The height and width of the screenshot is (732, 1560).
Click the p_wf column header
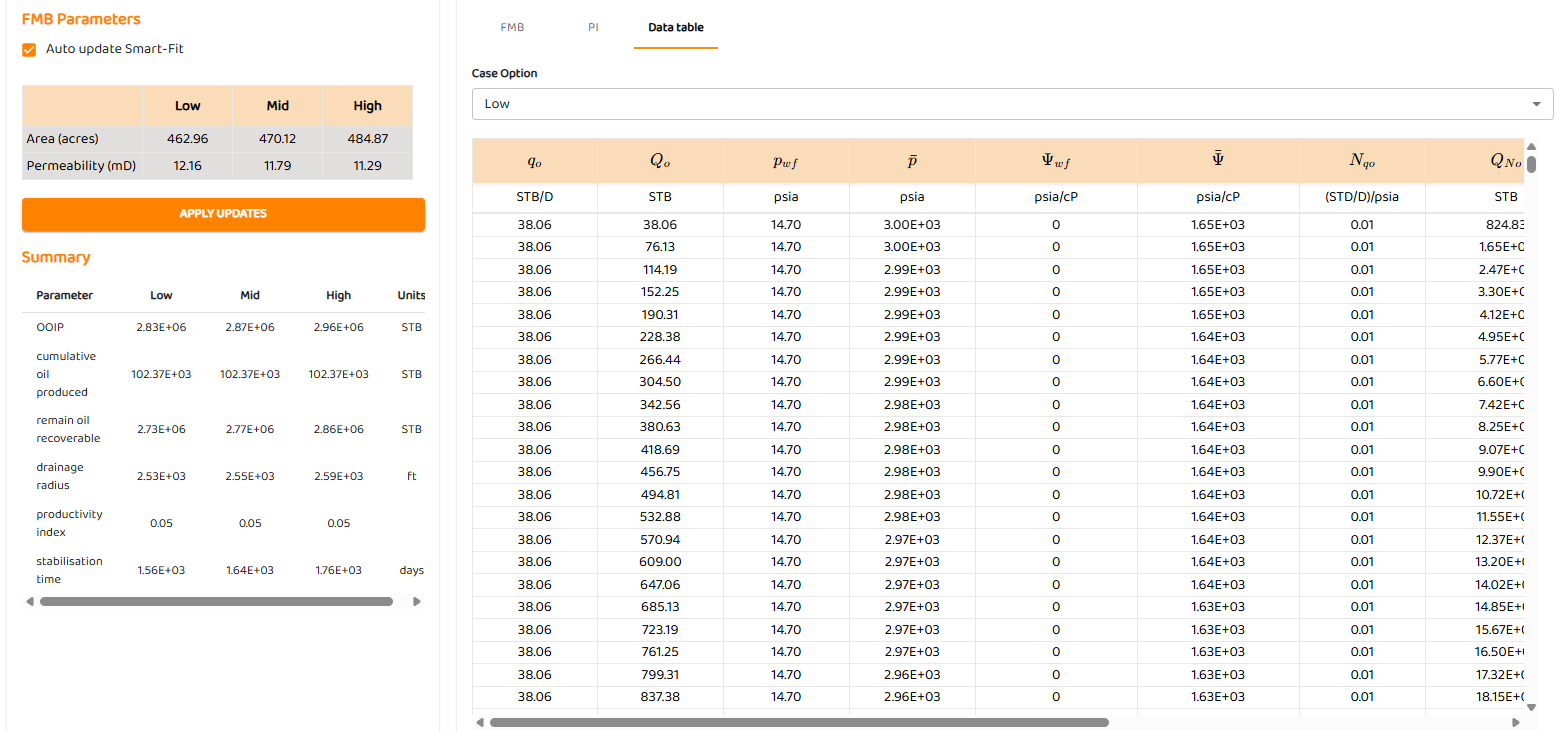tap(786, 161)
